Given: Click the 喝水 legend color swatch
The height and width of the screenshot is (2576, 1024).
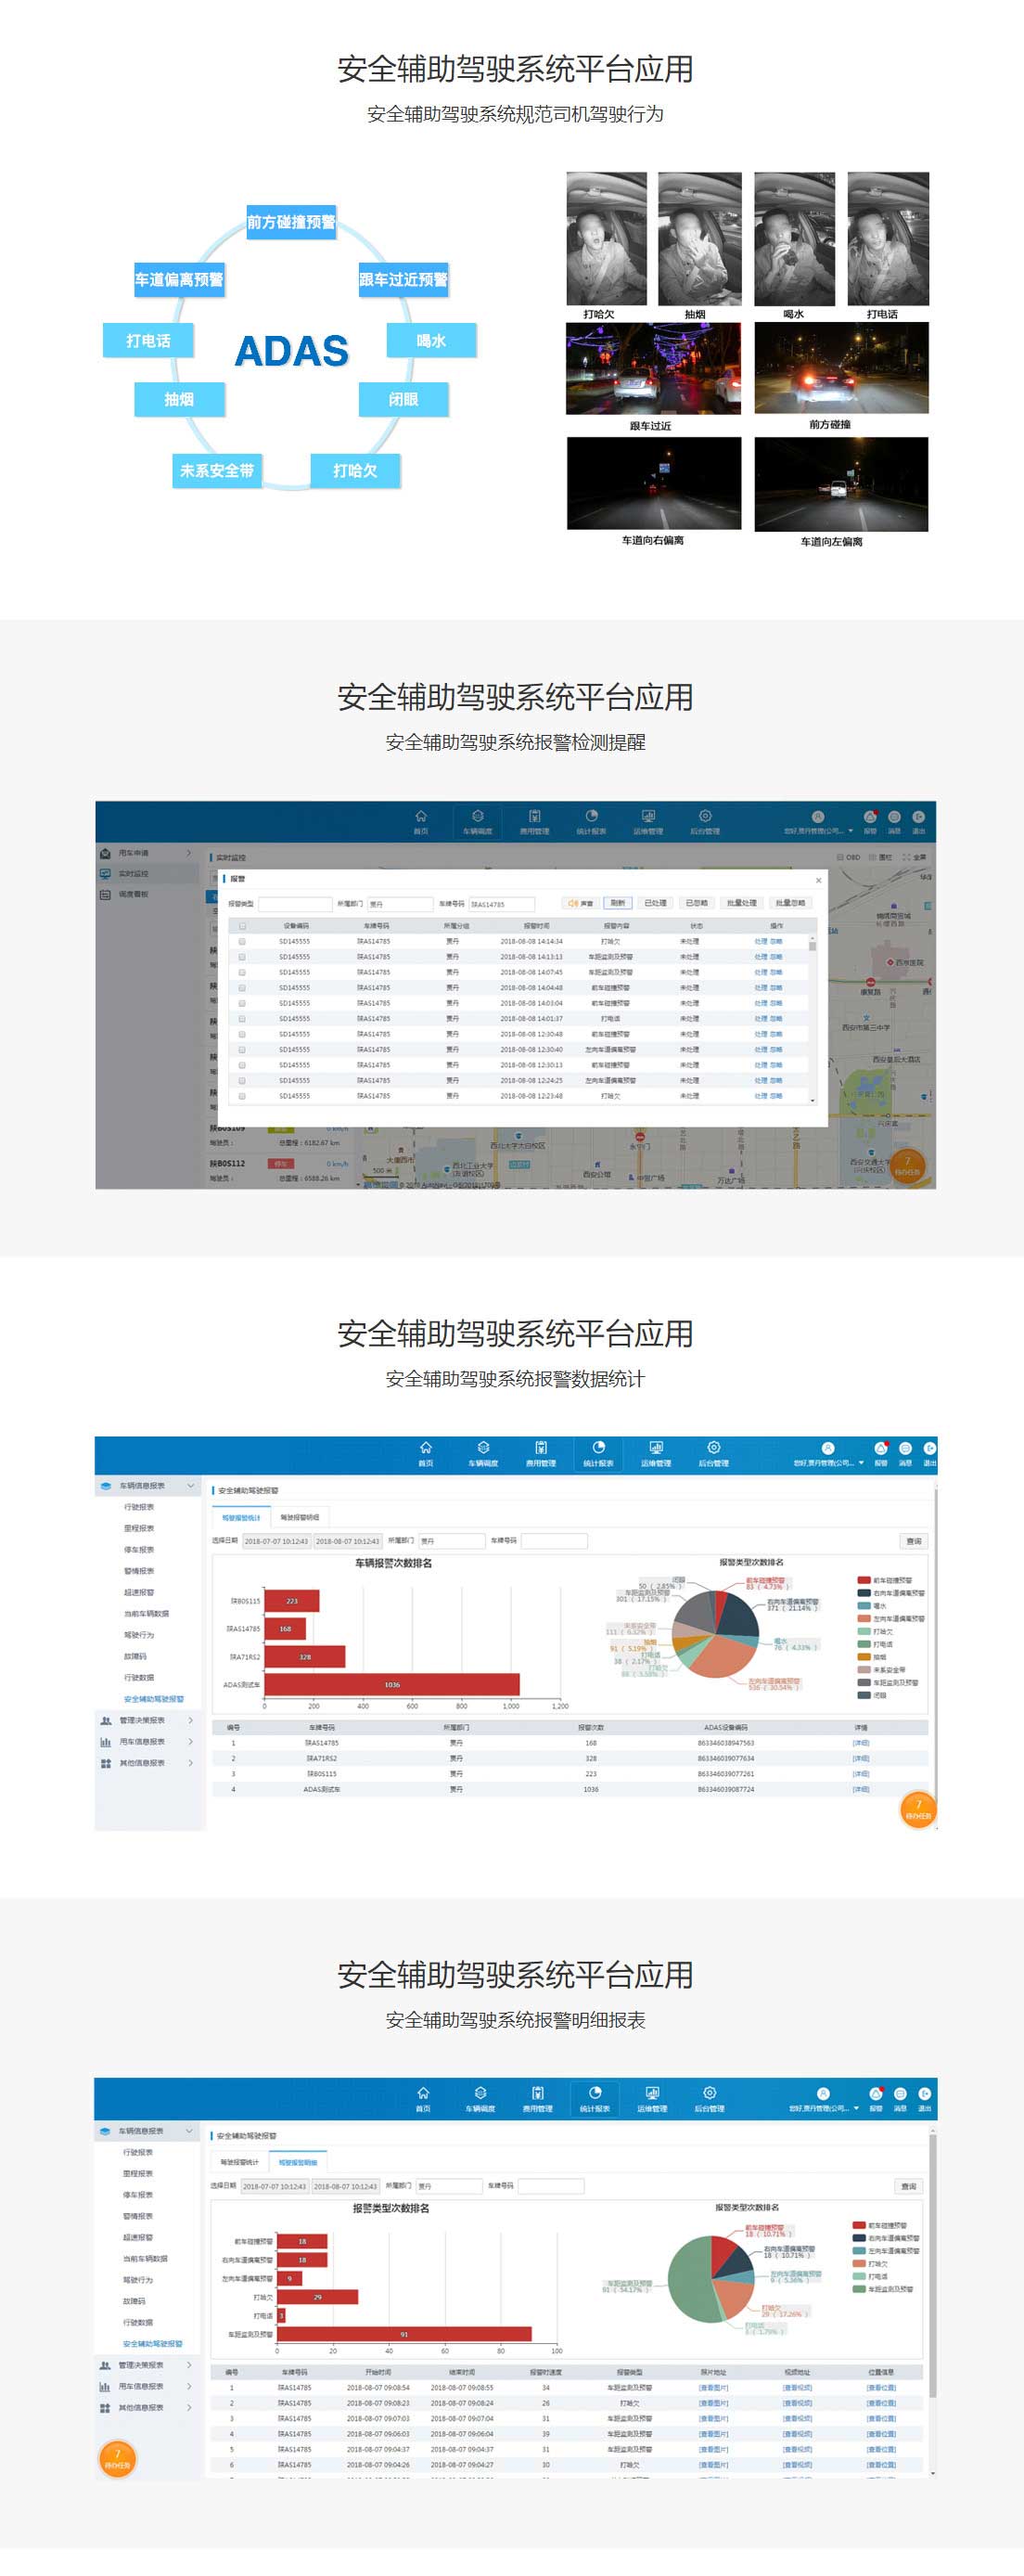Looking at the screenshot, I should click(863, 1605).
